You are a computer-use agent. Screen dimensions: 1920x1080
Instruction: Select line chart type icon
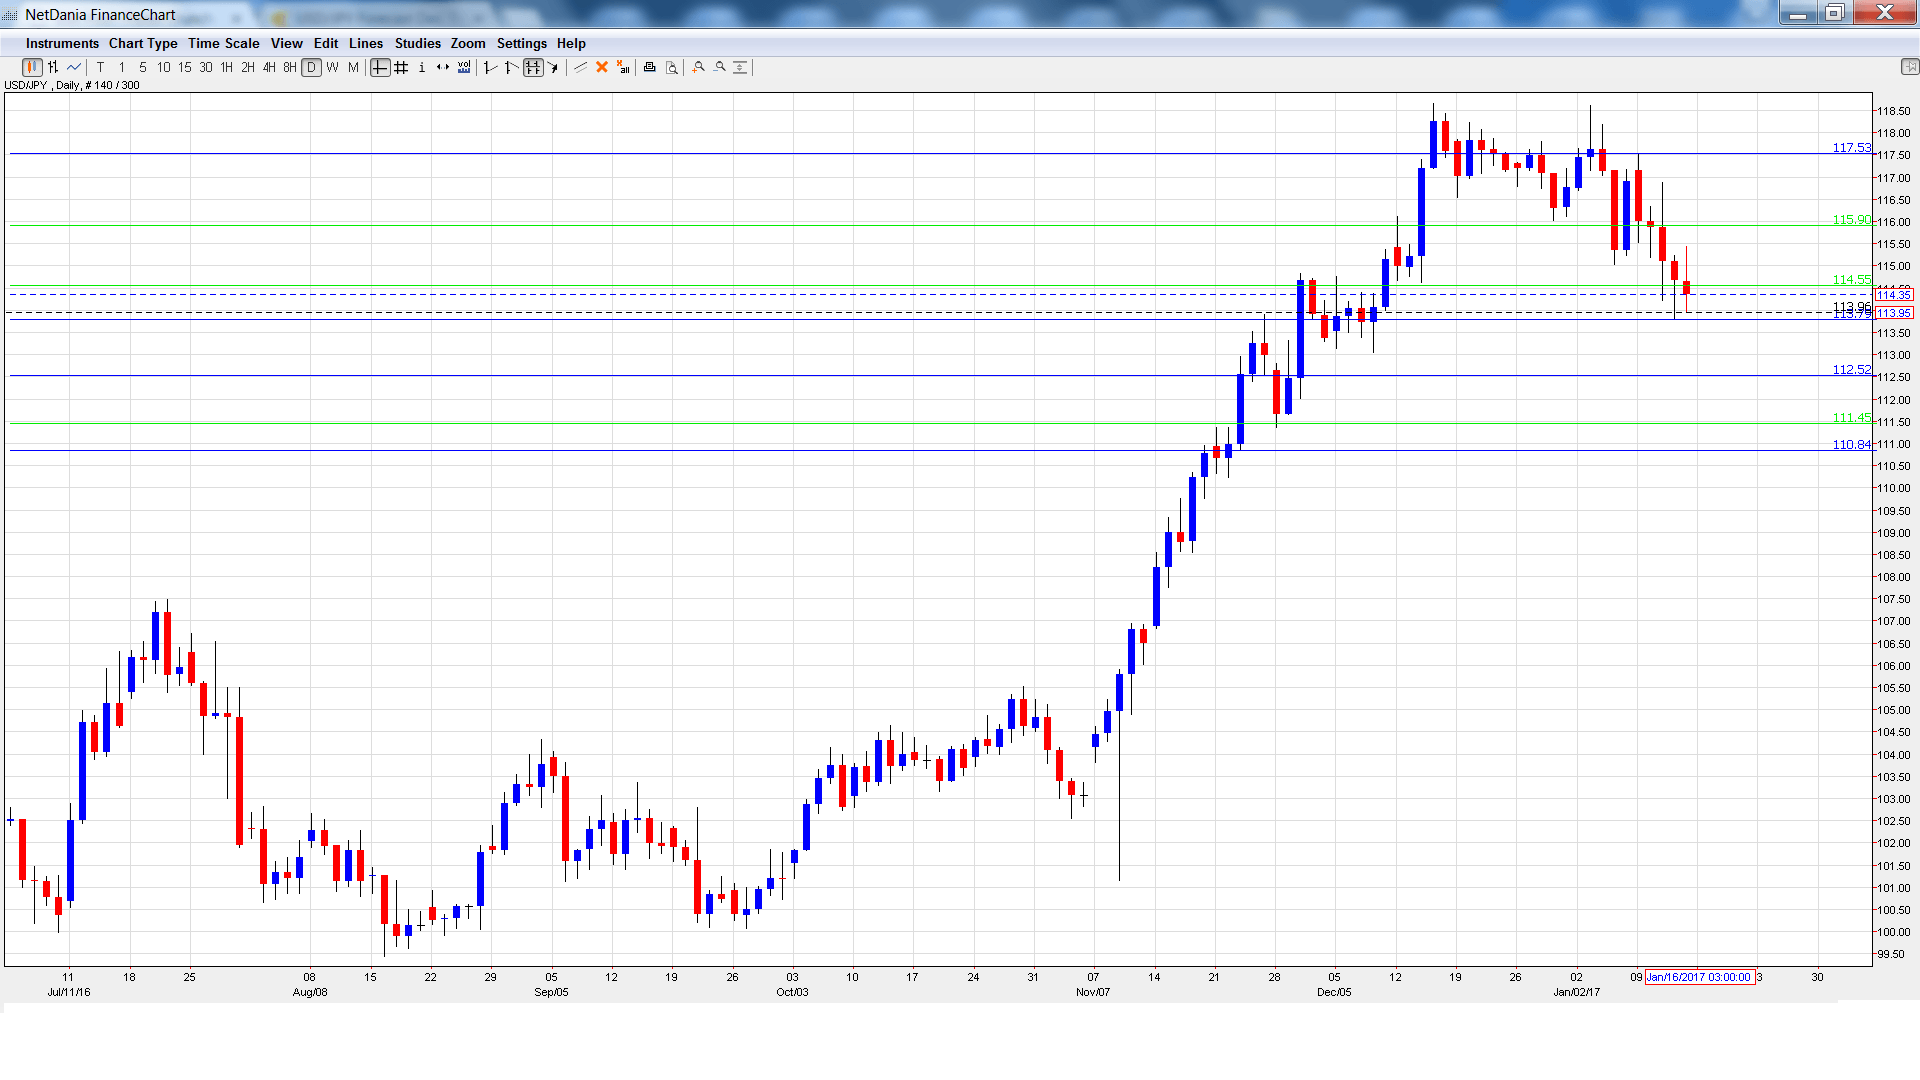point(74,67)
